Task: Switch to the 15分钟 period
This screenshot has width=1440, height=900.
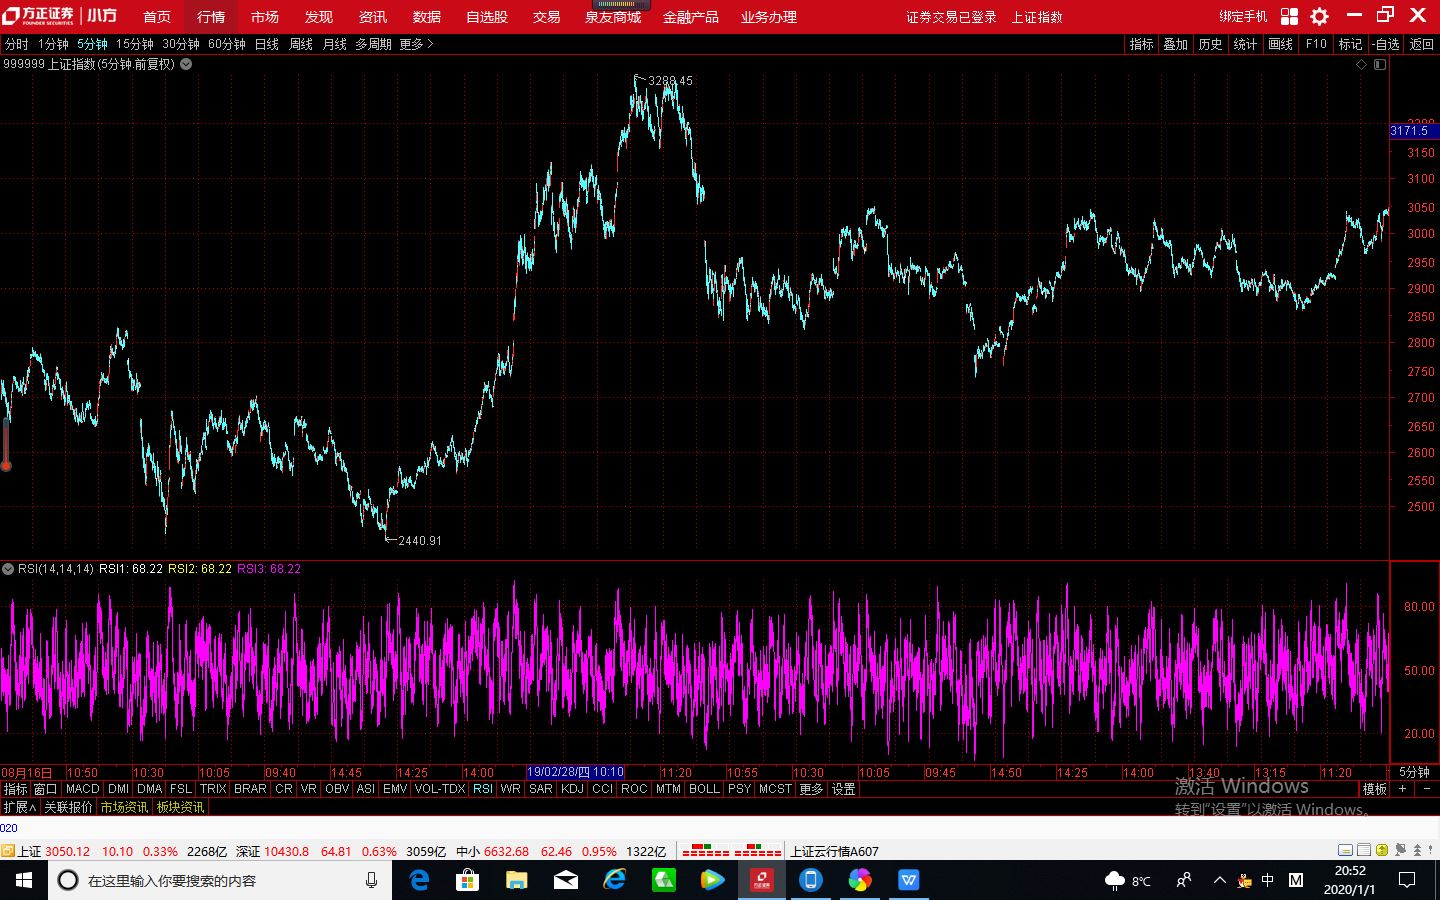Action: pos(135,44)
